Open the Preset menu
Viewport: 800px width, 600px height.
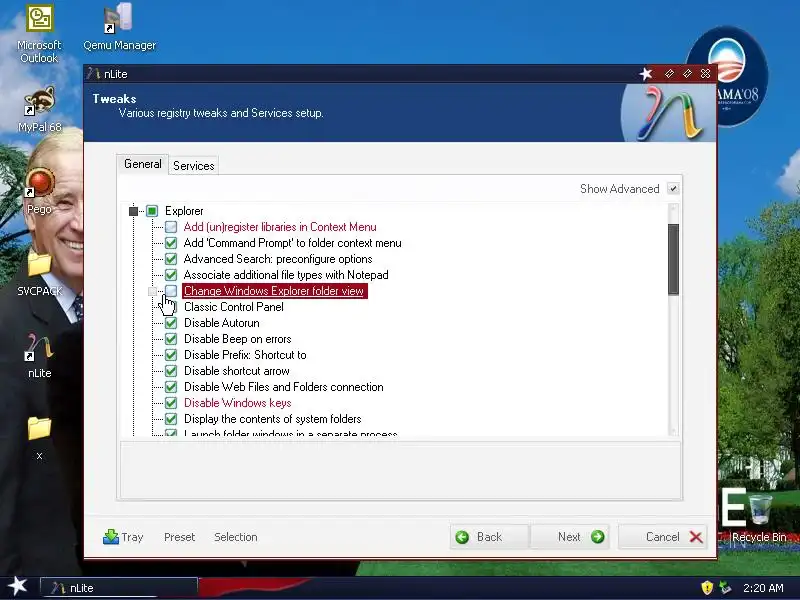click(180, 537)
